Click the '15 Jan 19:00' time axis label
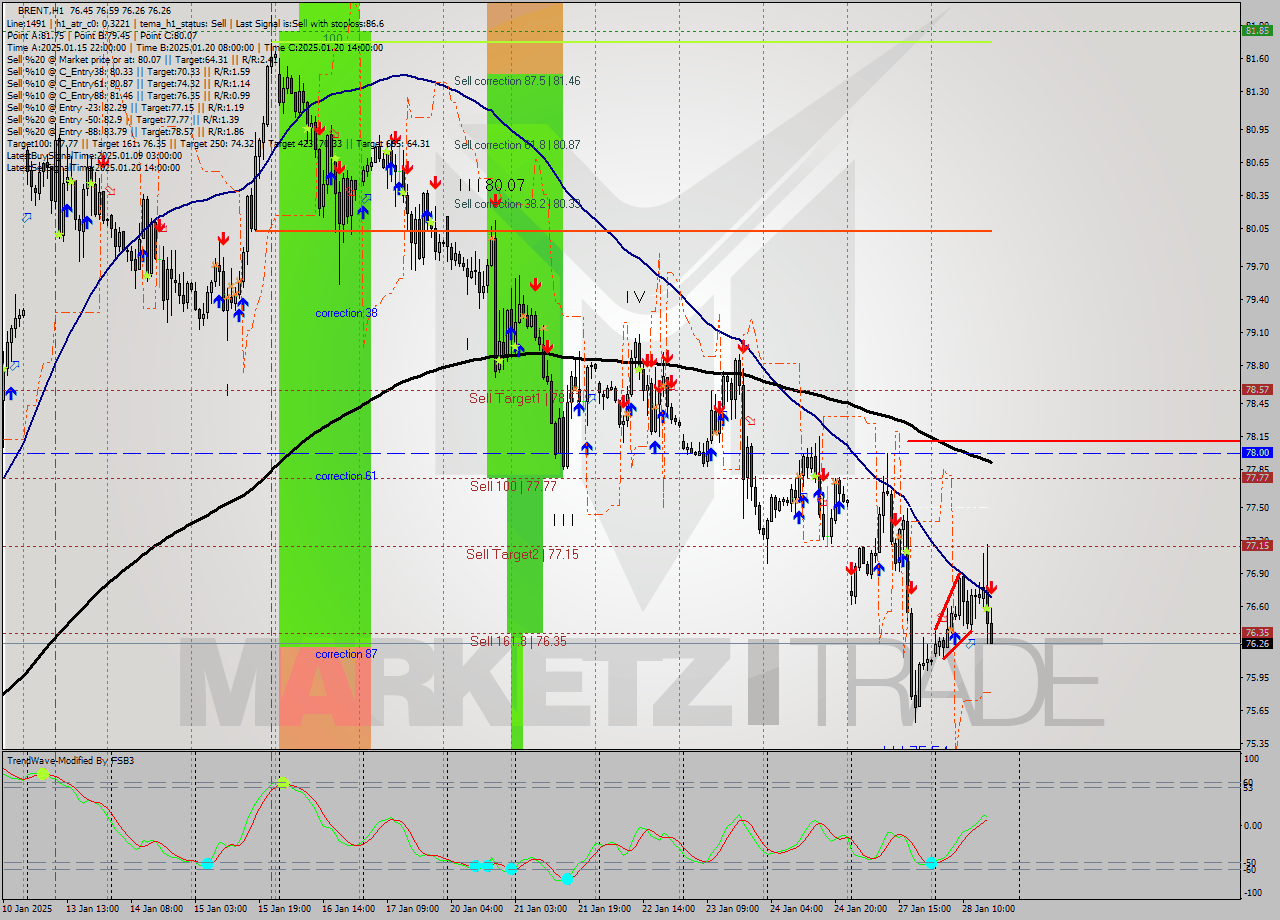The image size is (1280, 920). tap(285, 908)
